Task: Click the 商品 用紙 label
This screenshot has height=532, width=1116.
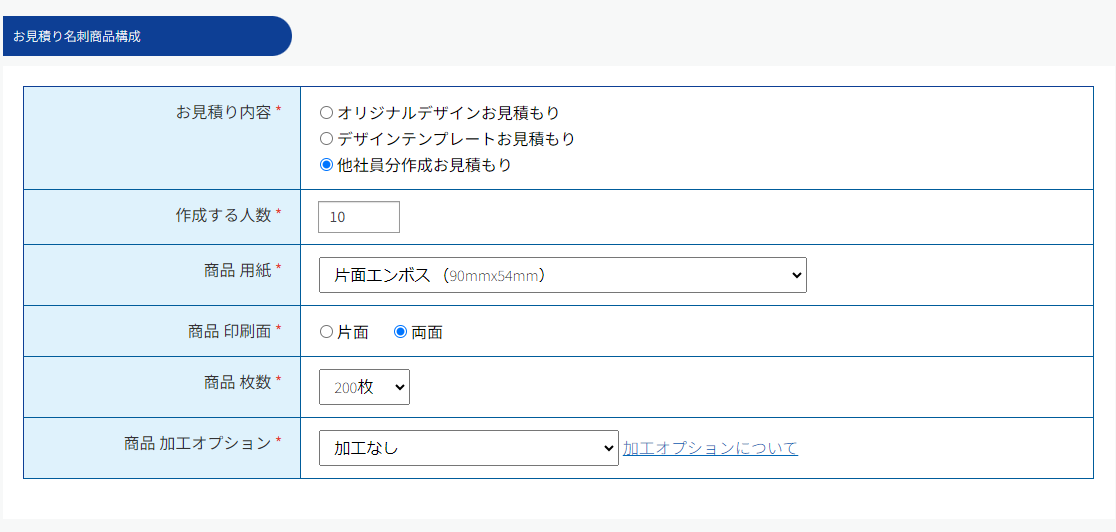Action: (238, 271)
